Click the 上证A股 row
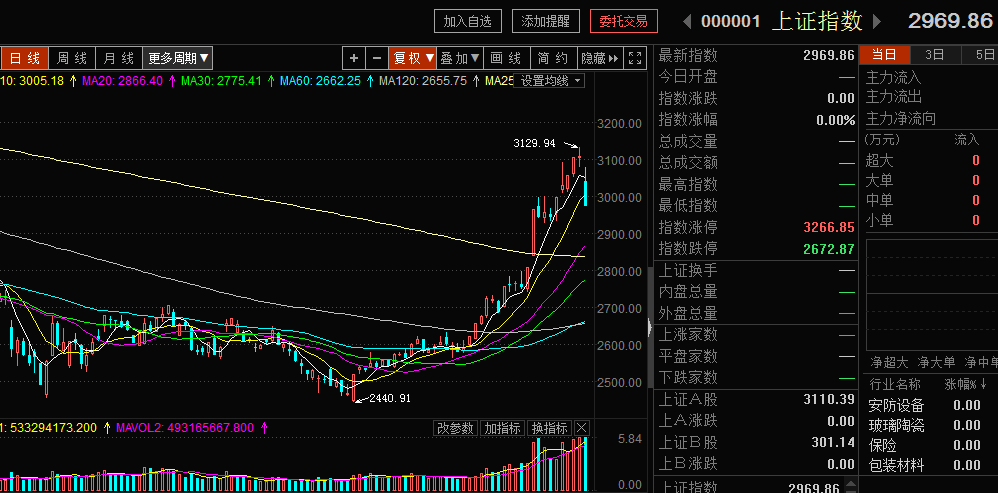This screenshot has width=998, height=493. (756, 399)
